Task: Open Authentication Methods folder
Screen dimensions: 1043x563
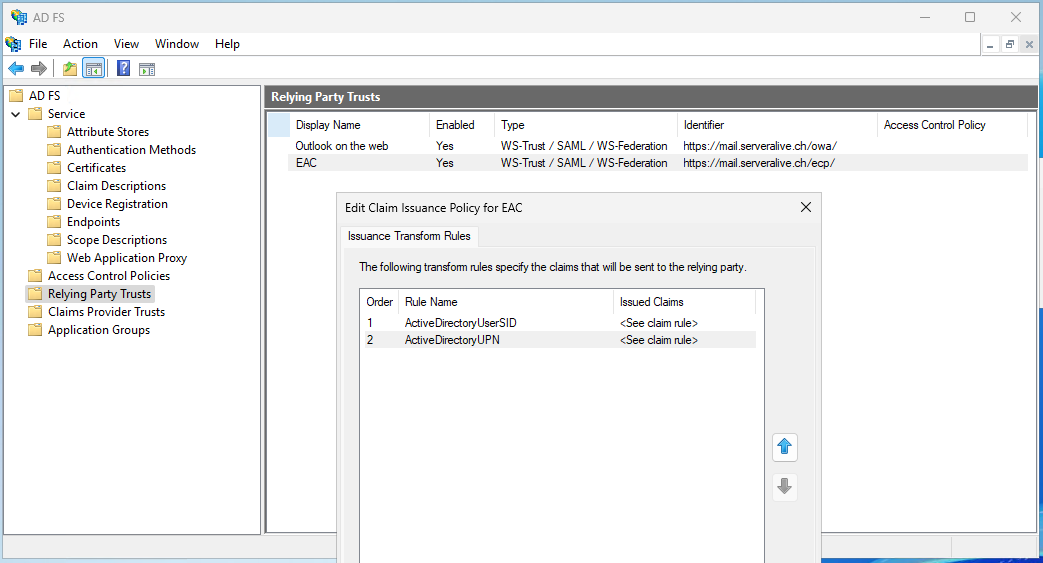Action: (132, 150)
